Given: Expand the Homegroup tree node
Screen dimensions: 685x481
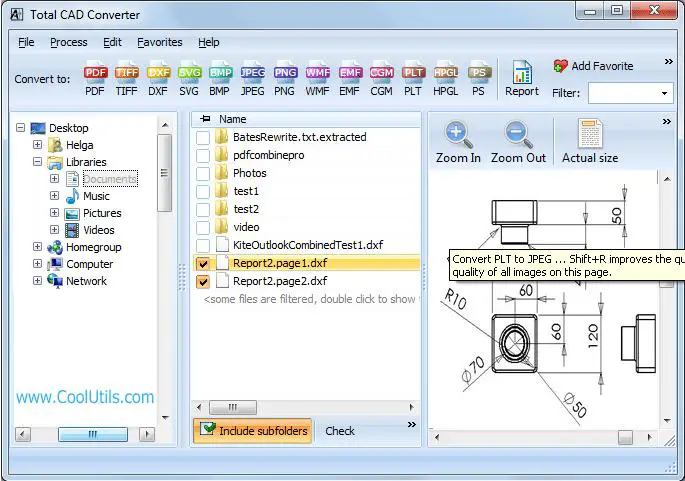Looking at the screenshot, I should pyautogui.click(x=38, y=247).
